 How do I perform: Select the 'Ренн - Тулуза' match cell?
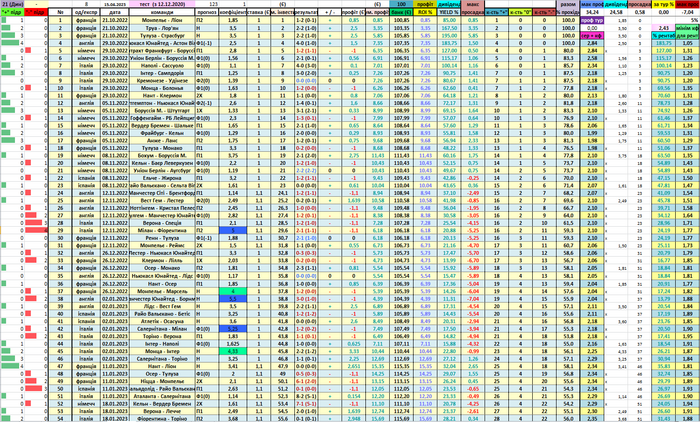162,238
